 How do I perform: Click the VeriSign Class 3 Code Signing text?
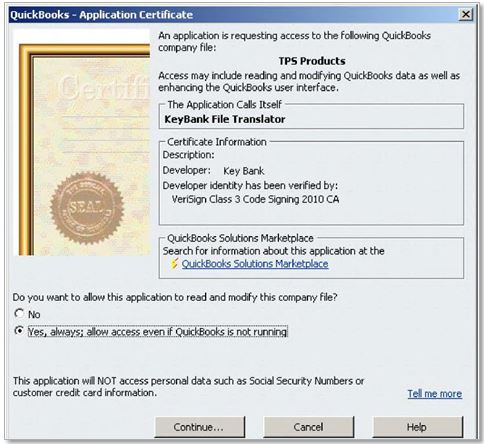[x=255, y=199]
